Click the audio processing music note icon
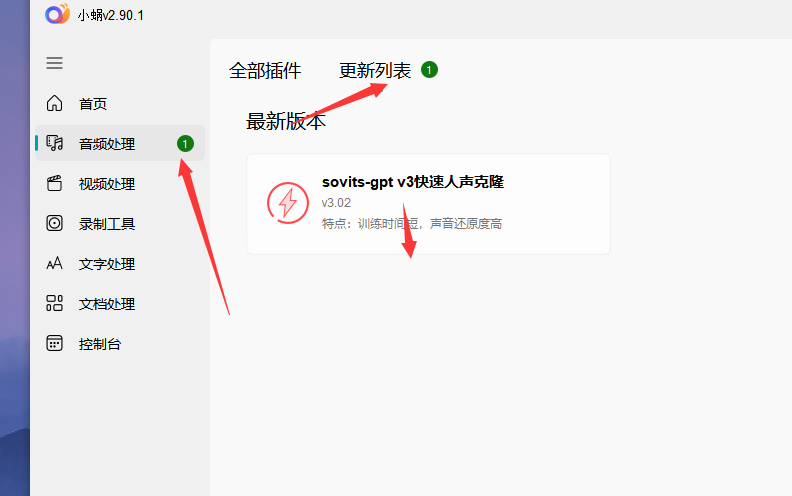 tap(55, 143)
